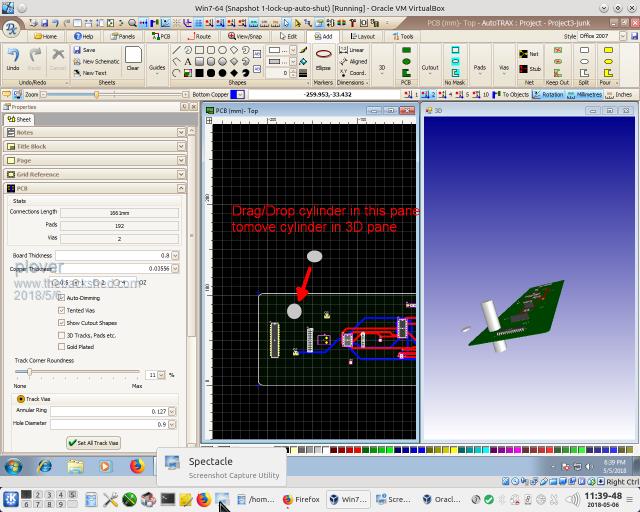Enable the Gold Plated checkbox
Image resolution: width=640 pixels, height=512 pixels.
point(61,346)
